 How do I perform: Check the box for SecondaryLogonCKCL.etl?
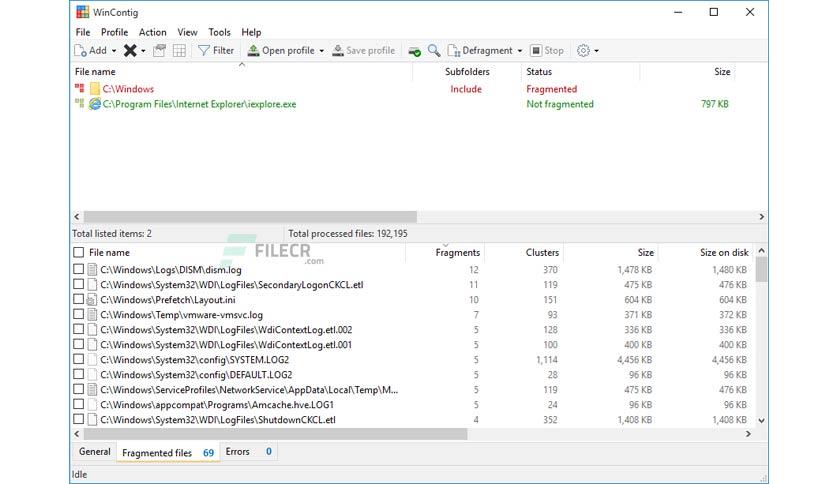coord(78,284)
